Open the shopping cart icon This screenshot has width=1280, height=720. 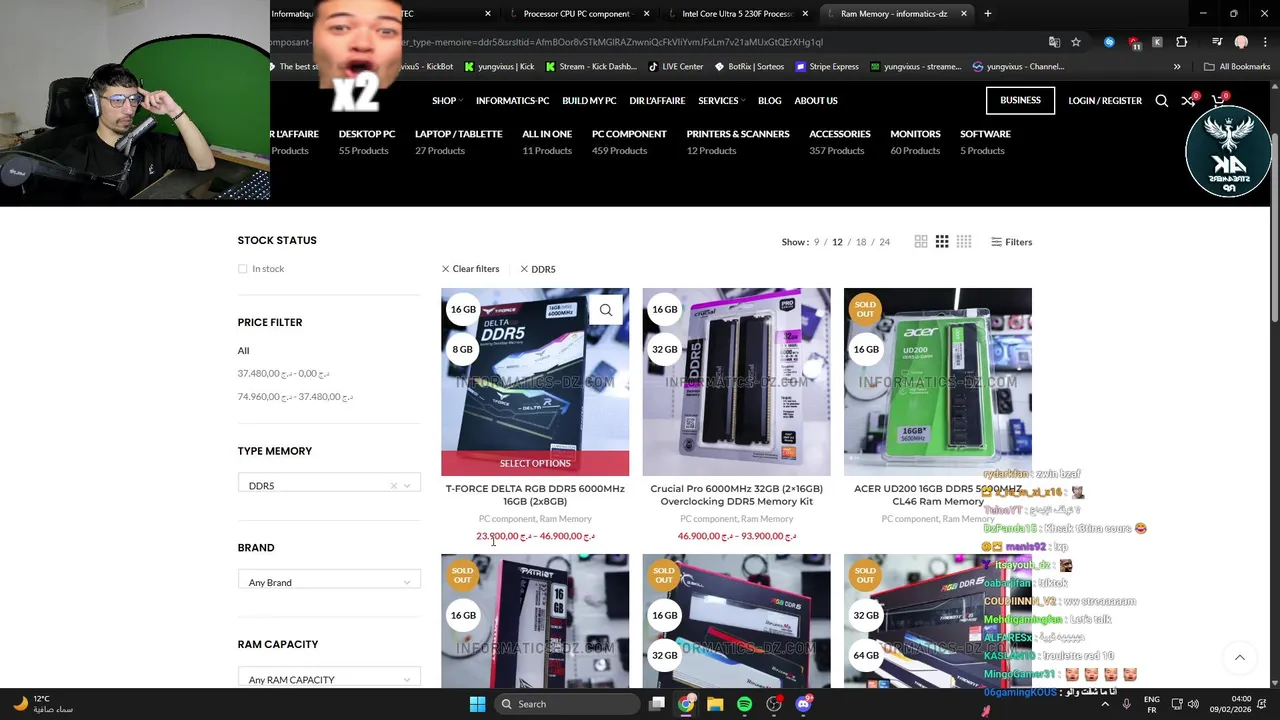coord(1218,101)
